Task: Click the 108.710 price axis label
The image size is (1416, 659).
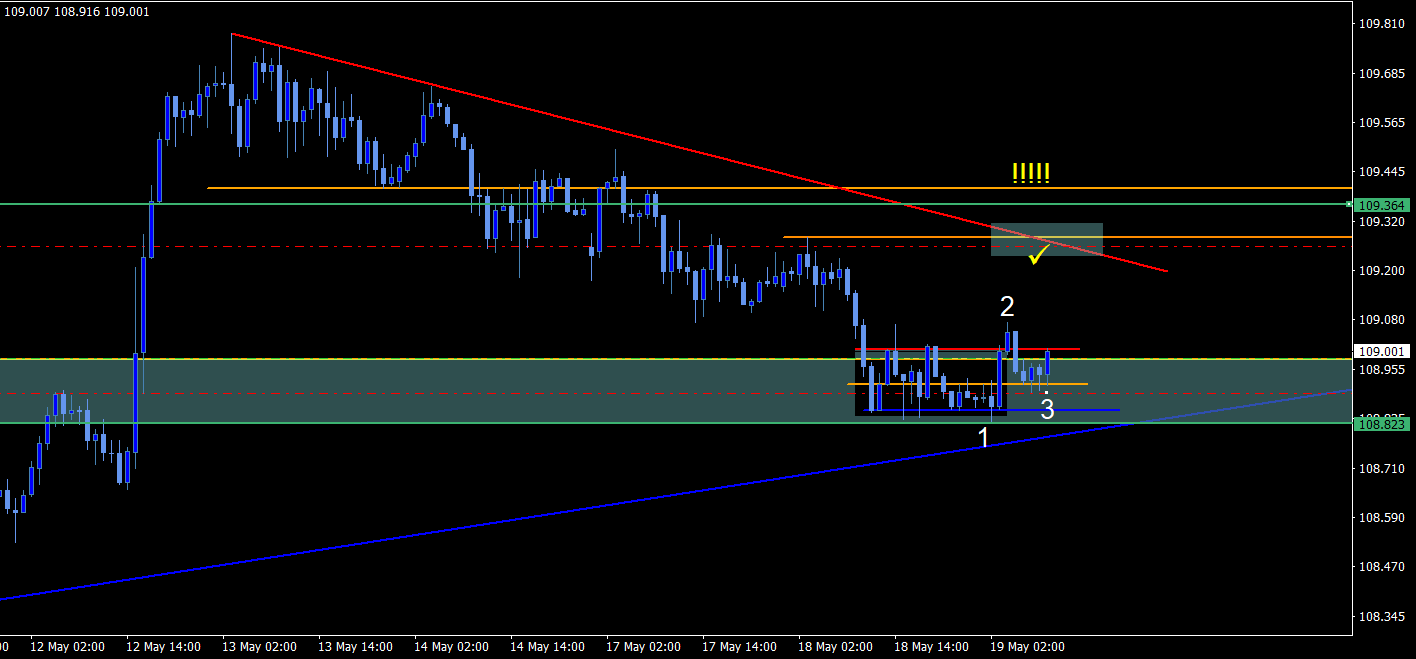Action: click(1381, 469)
